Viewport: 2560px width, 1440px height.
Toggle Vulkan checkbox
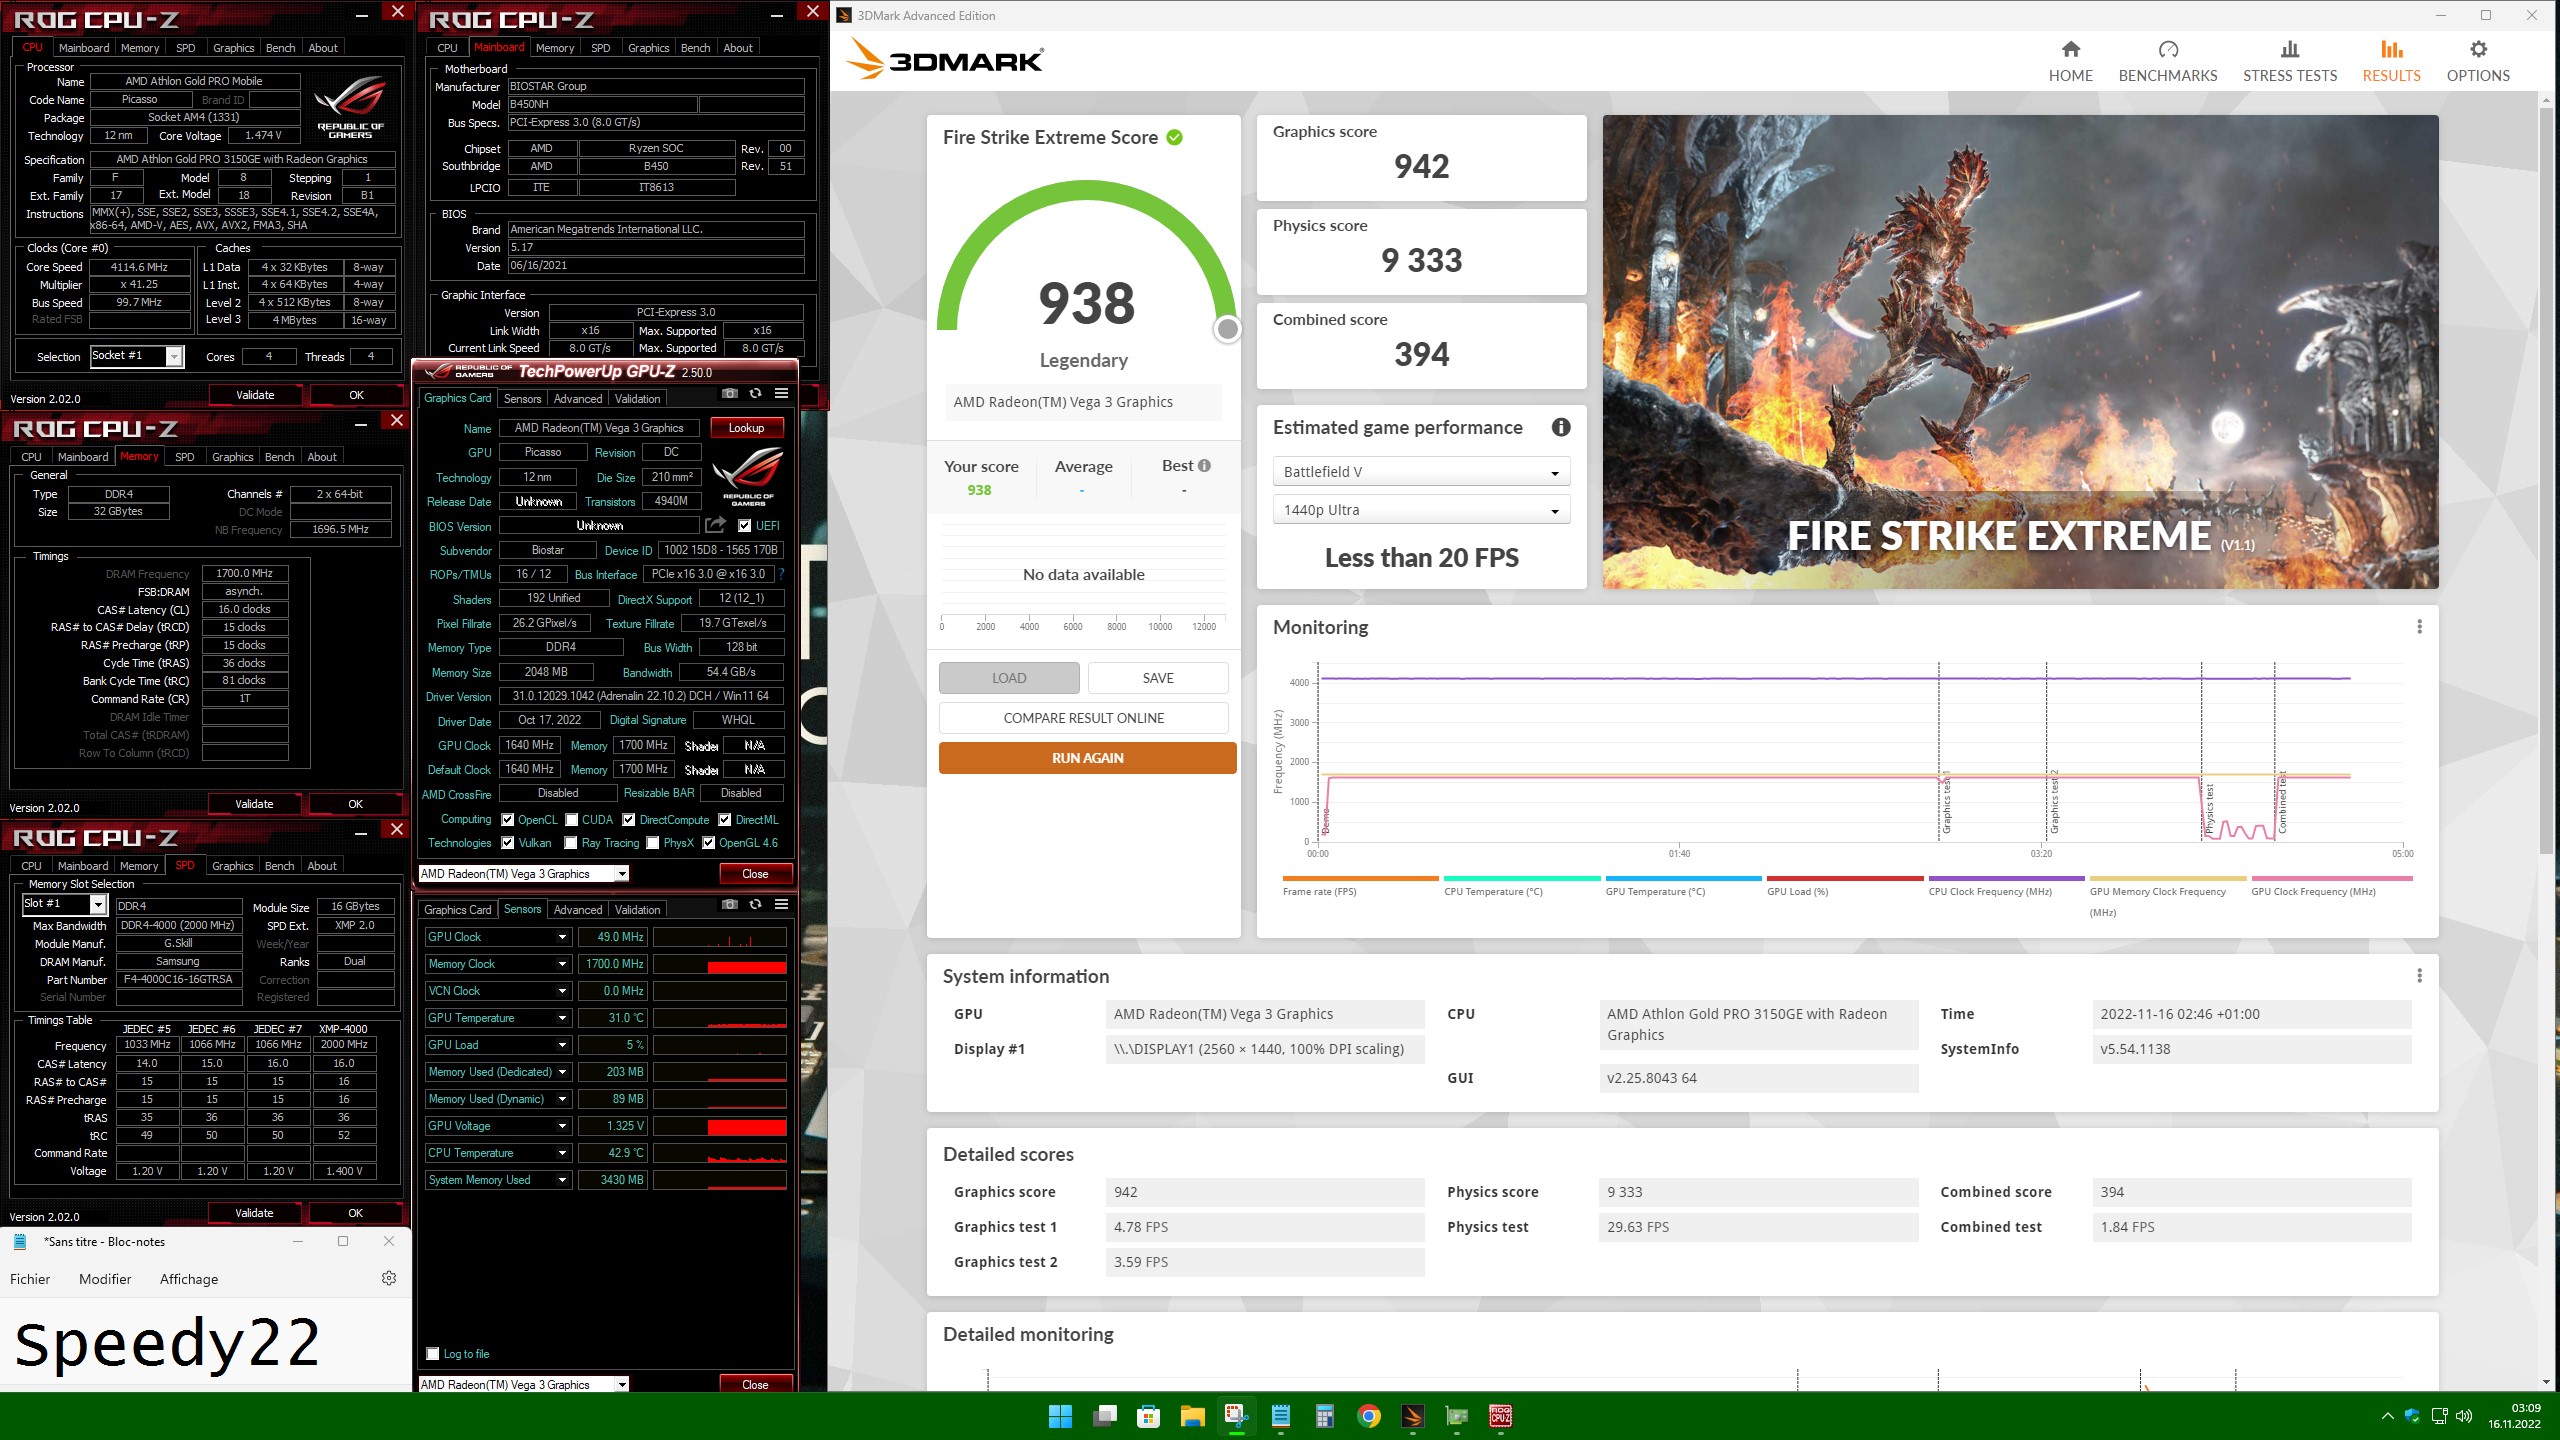[x=508, y=843]
